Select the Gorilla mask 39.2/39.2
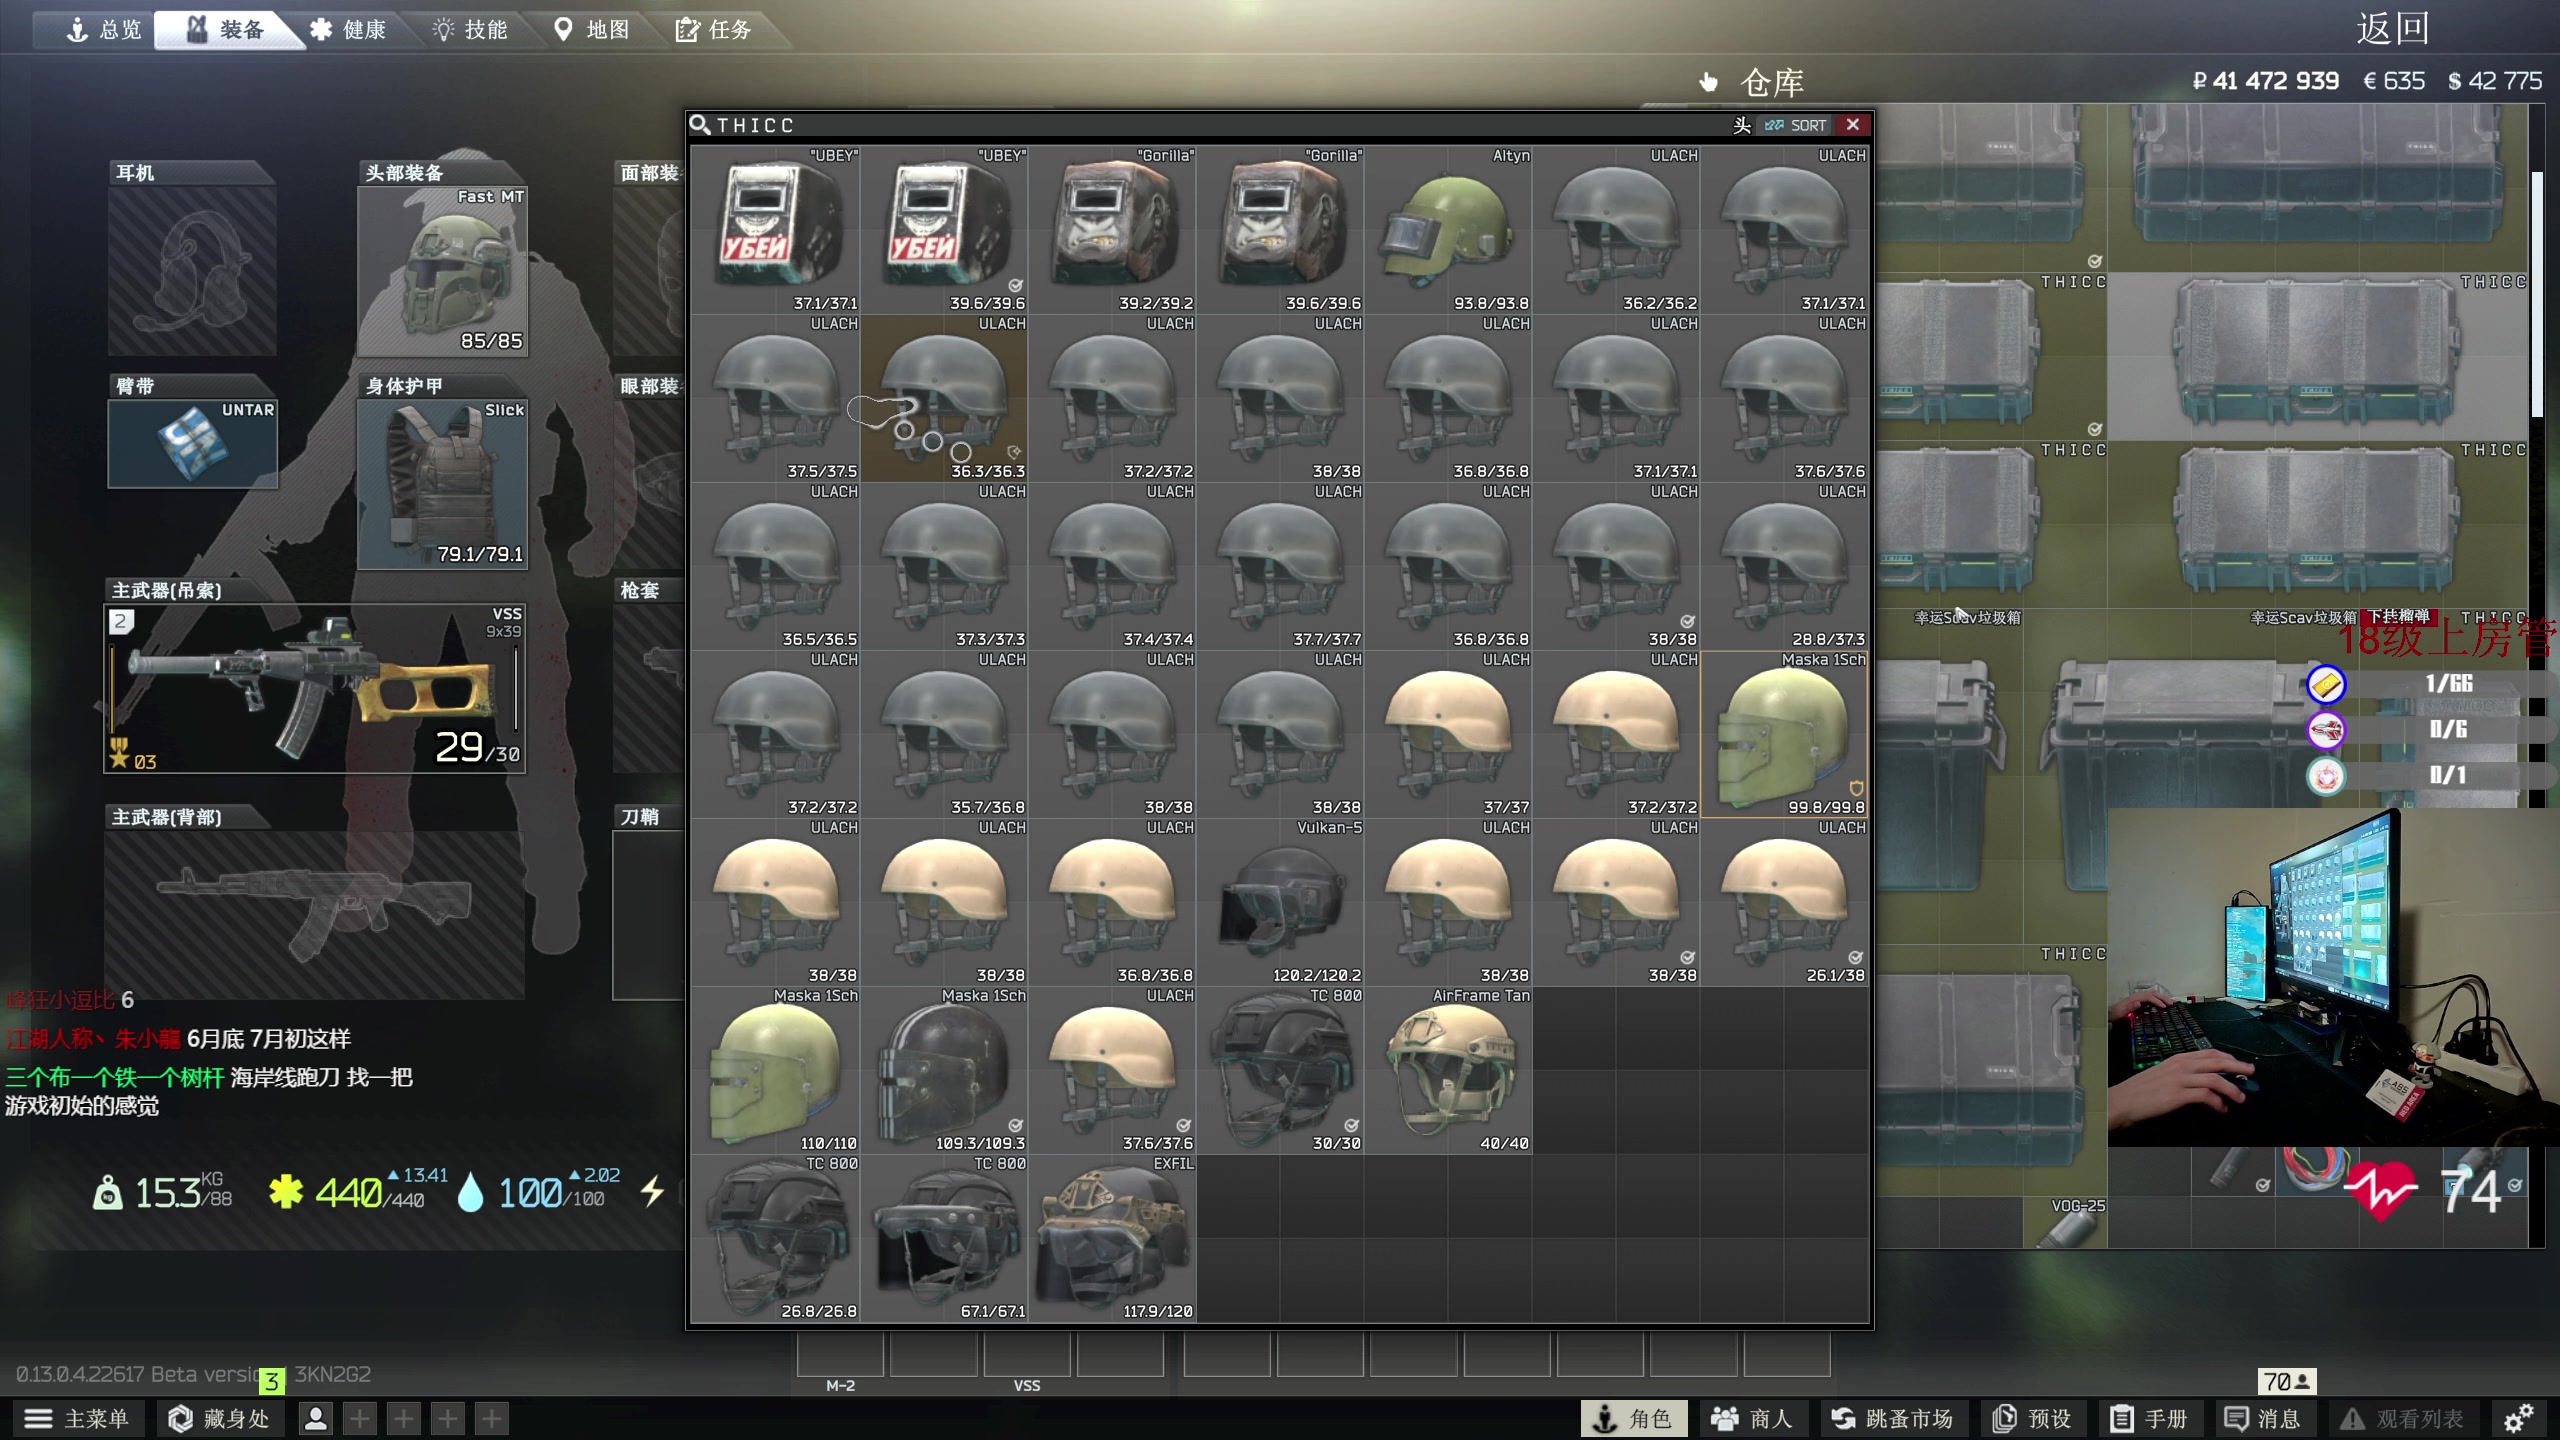 coord(1112,230)
